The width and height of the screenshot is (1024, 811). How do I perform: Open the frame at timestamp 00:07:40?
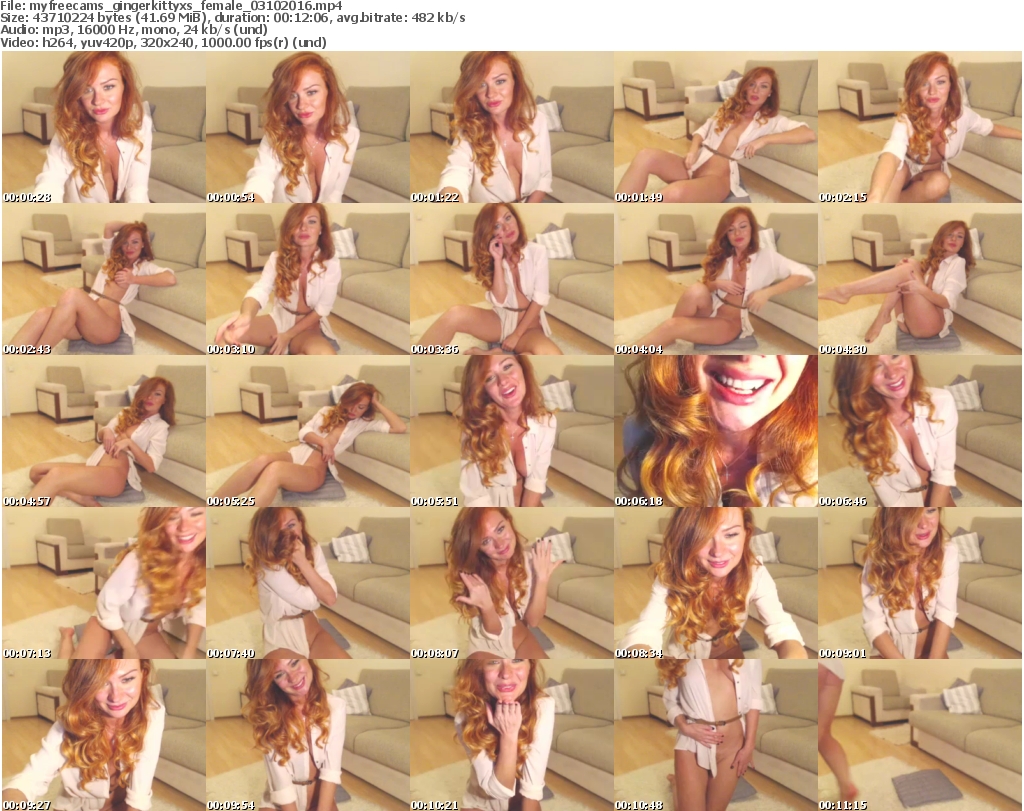click(x=308, y=583)
